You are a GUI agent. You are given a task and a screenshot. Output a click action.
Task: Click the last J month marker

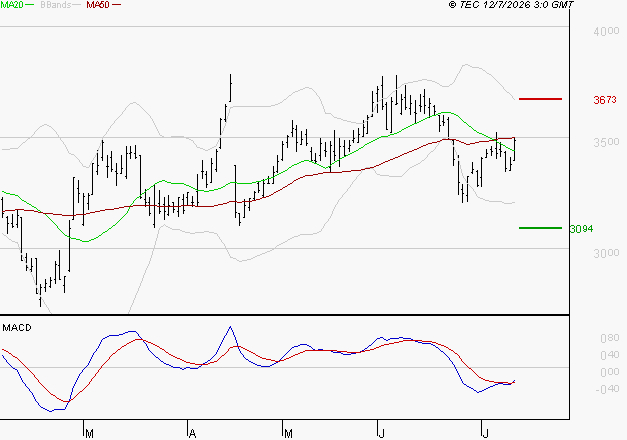coord(485,434)
